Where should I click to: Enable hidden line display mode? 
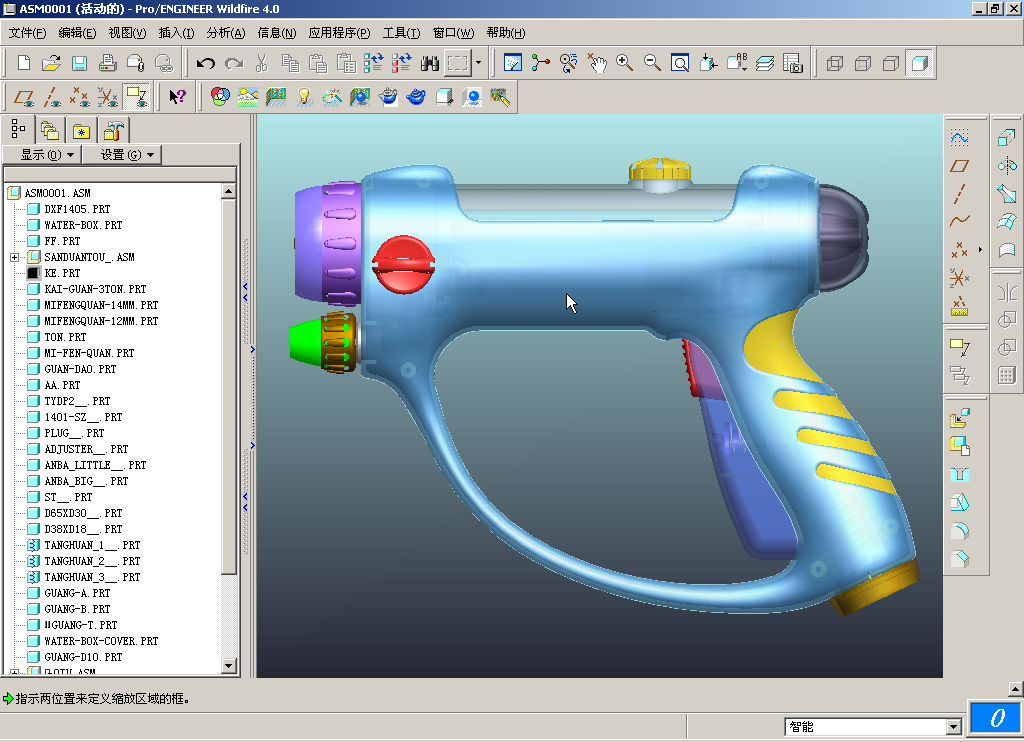pyautogui.click(x=863, y=63)
